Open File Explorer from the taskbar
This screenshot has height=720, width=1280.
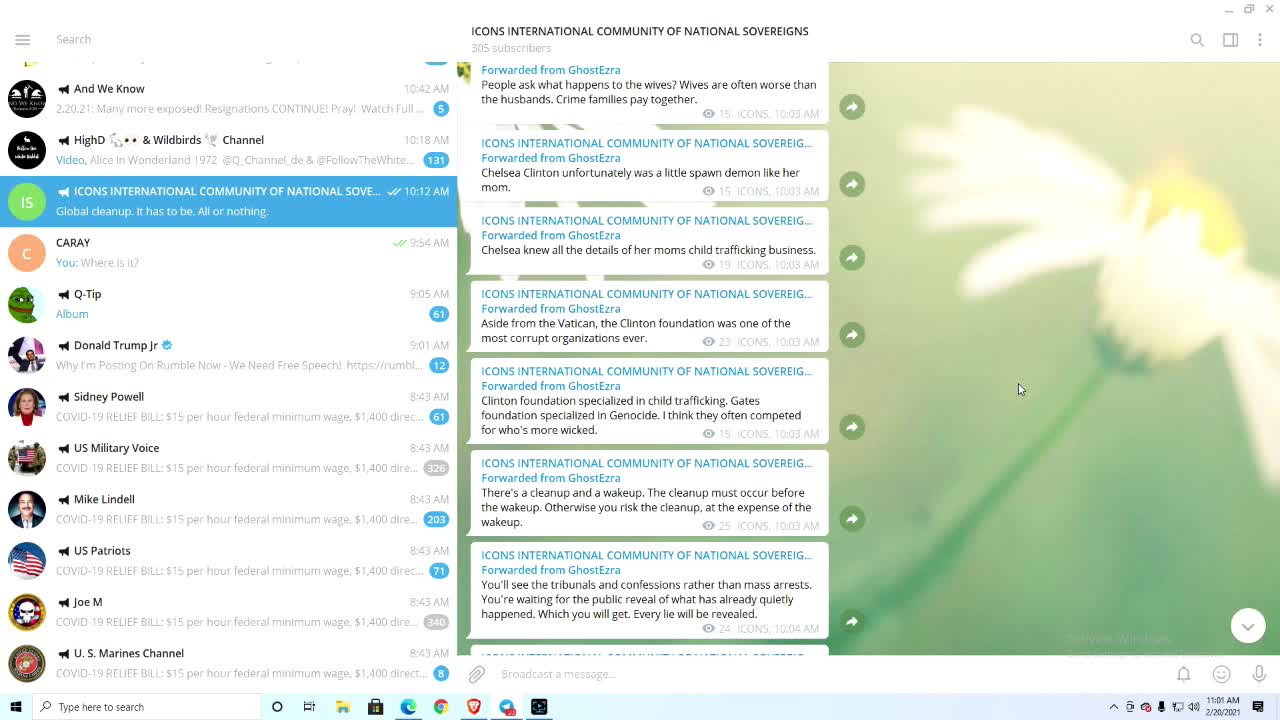pos(342,707)
